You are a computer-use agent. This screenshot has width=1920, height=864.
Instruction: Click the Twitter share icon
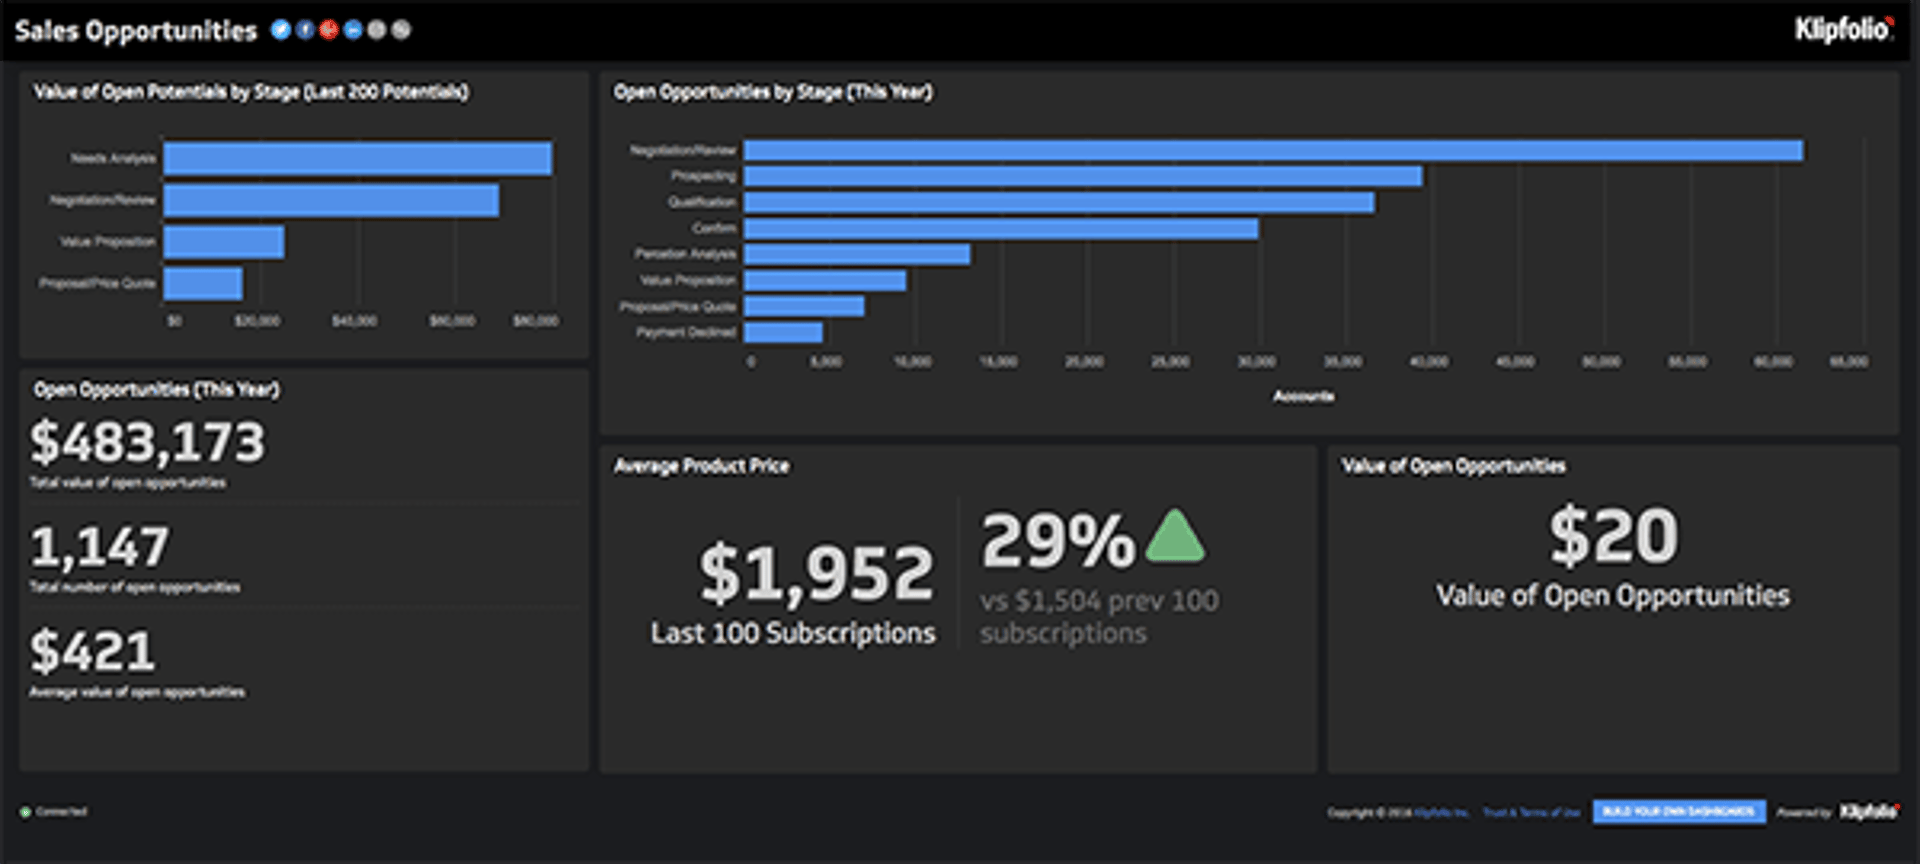(281, 30)
